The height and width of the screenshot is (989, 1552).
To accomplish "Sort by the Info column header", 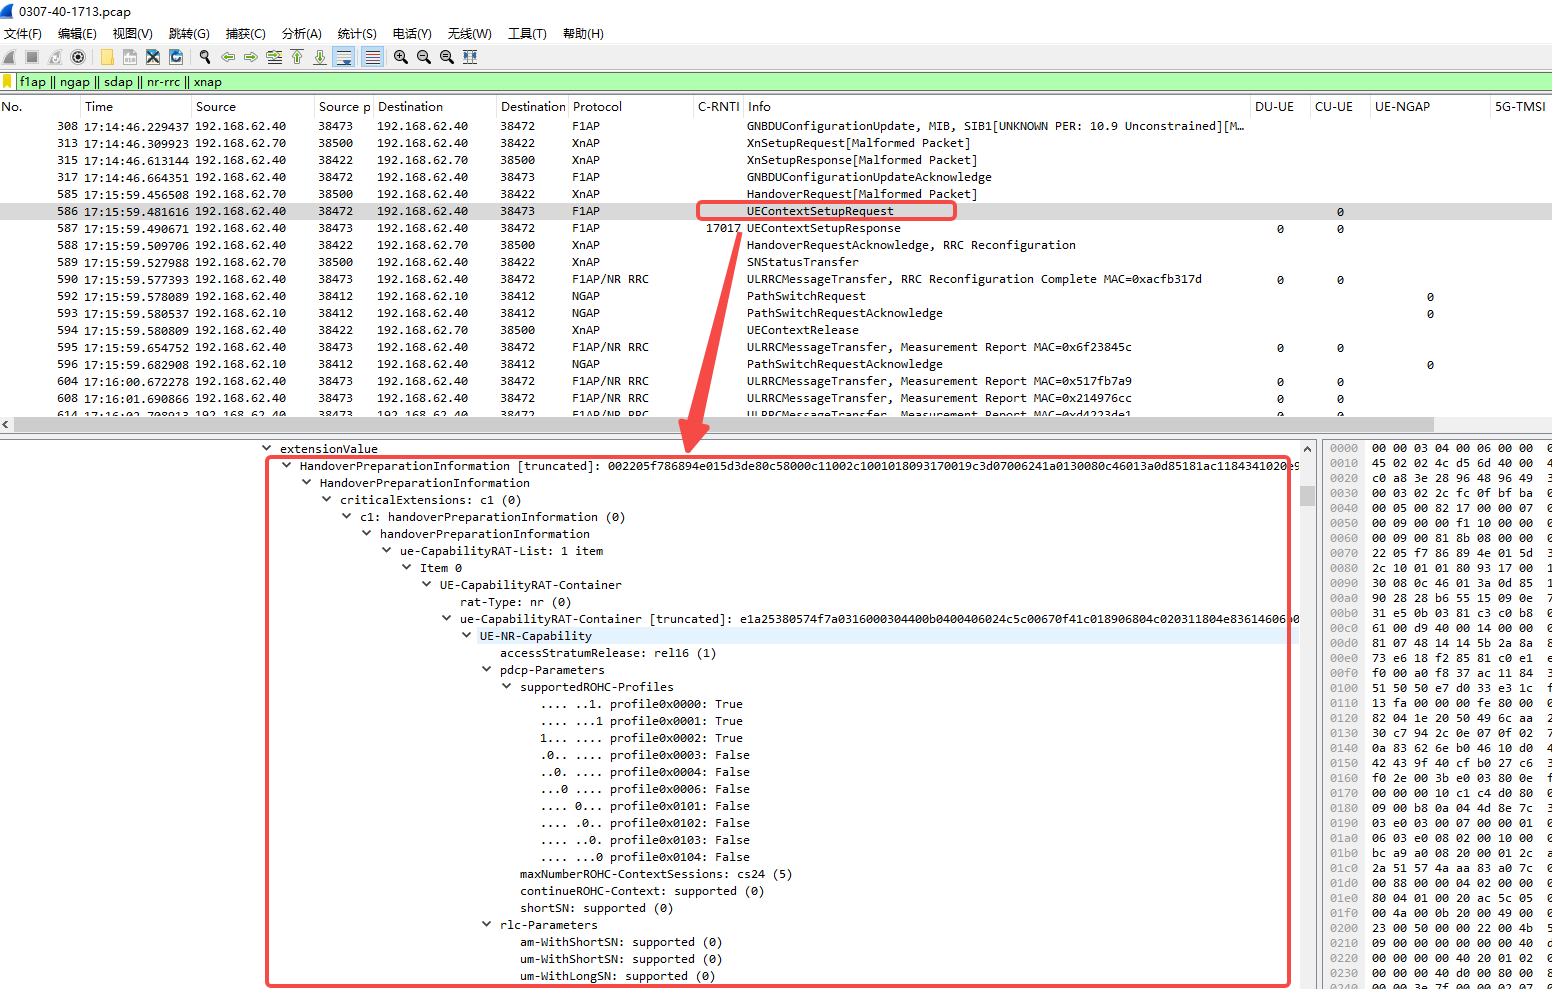I will pyautogui.click(x=997, y=107).
